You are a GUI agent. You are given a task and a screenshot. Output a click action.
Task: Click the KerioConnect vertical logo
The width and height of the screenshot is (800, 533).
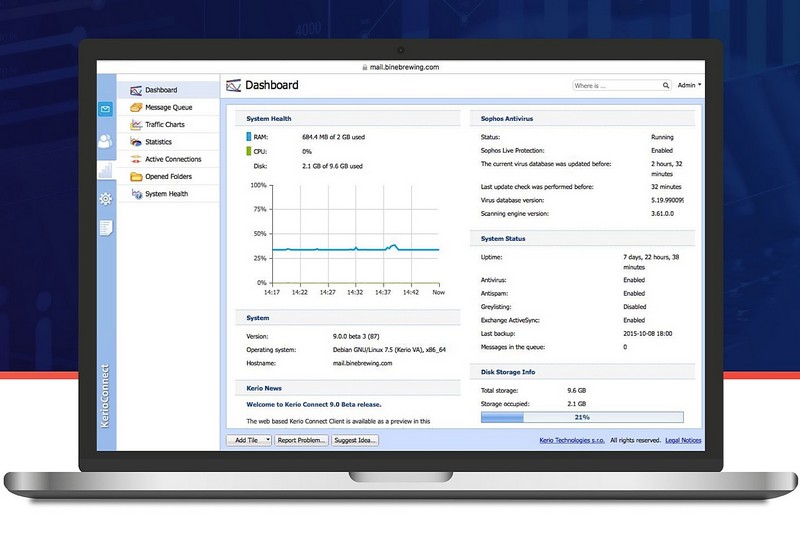(105, 396)
